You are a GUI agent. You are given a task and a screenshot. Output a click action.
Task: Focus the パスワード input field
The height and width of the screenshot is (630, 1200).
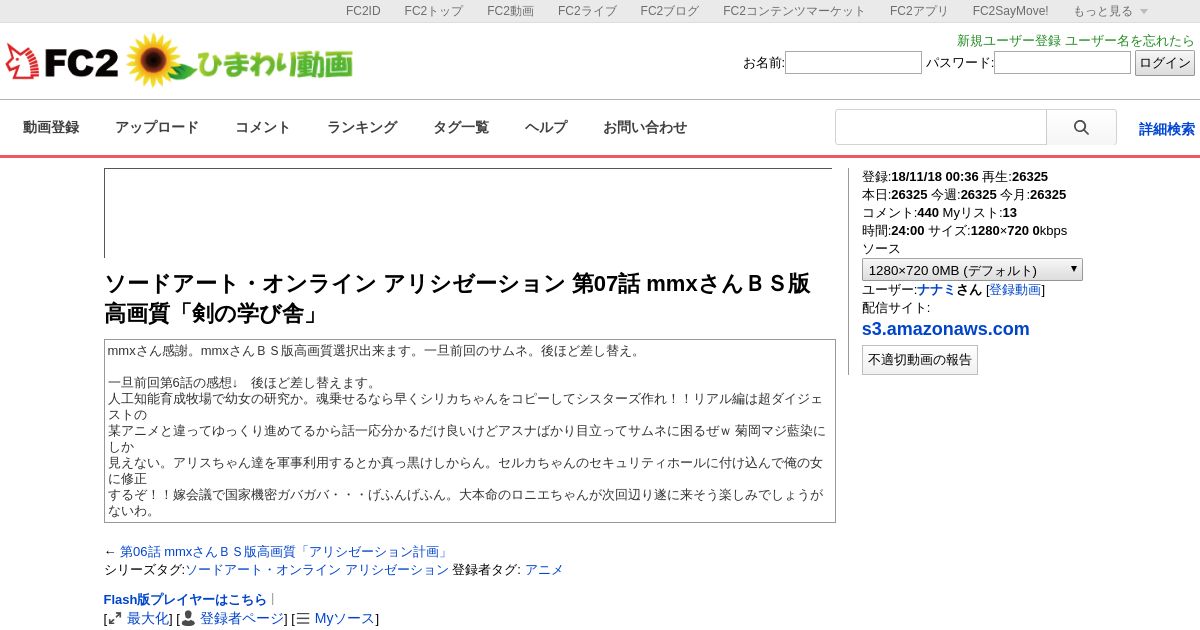click(x=1062, y=63)
